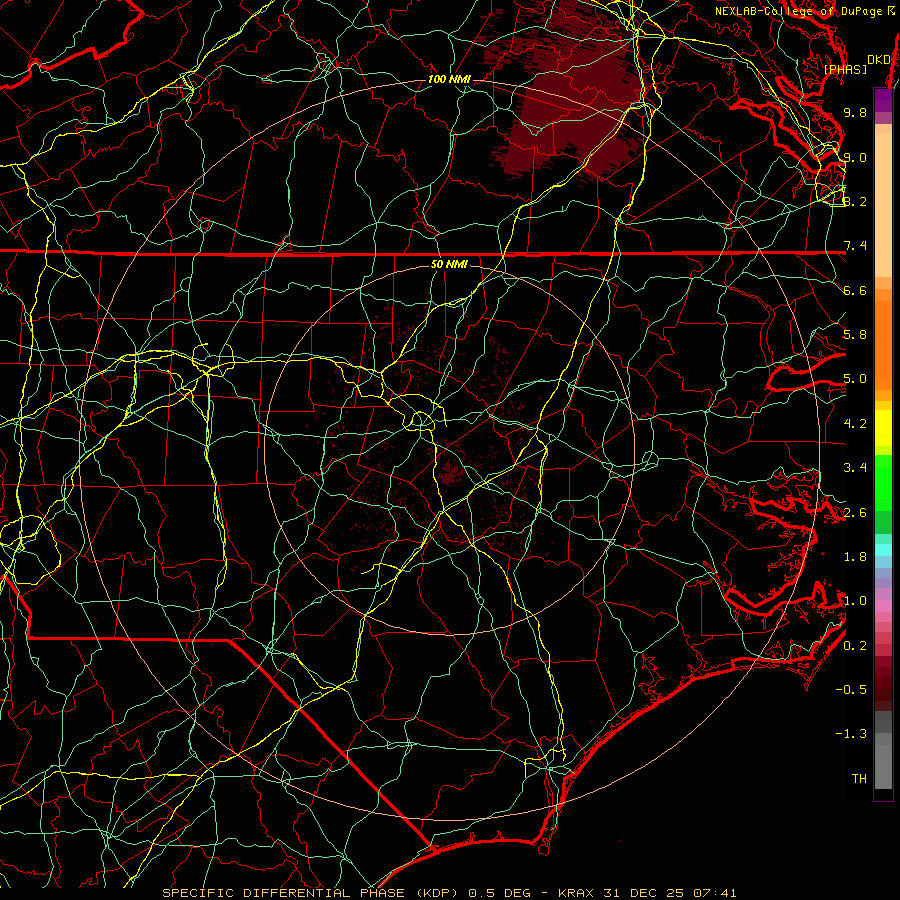Click the 100 NMI range ring label
This screenshot has width=900, height=900.
449,79
